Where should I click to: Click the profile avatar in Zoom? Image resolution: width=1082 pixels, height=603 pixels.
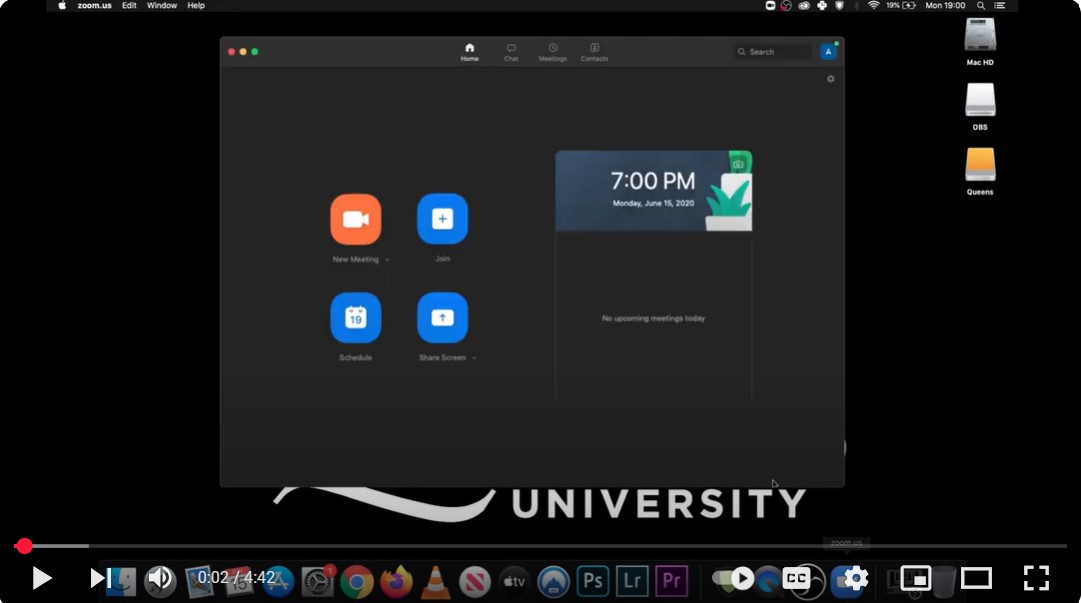tap(828, 52)
